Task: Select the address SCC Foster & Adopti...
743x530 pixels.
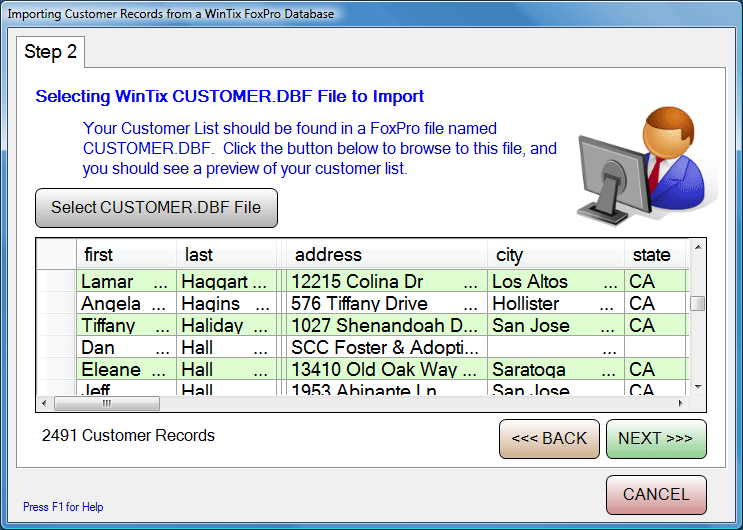Action: 387,347
